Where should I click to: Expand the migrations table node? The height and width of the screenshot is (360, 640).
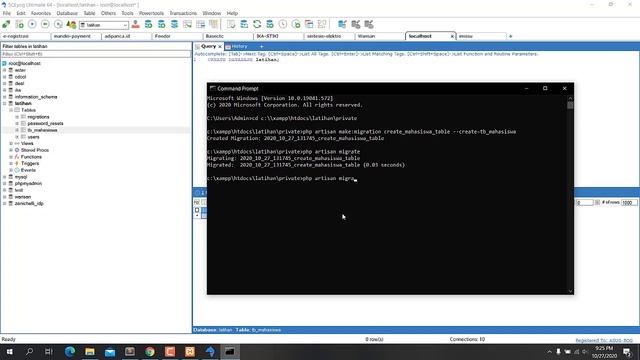(x=17, y=117)
